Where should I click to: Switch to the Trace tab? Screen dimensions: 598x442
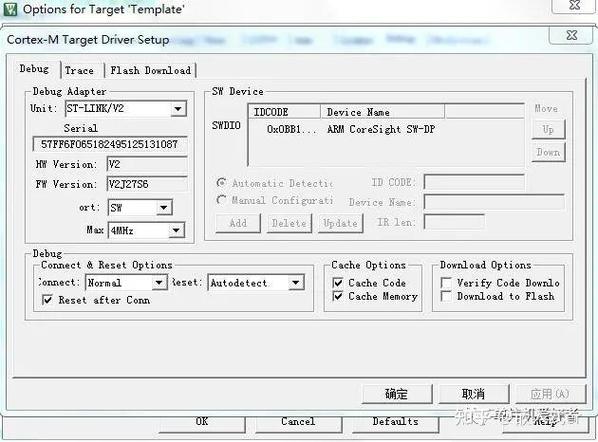pos(79,70)
